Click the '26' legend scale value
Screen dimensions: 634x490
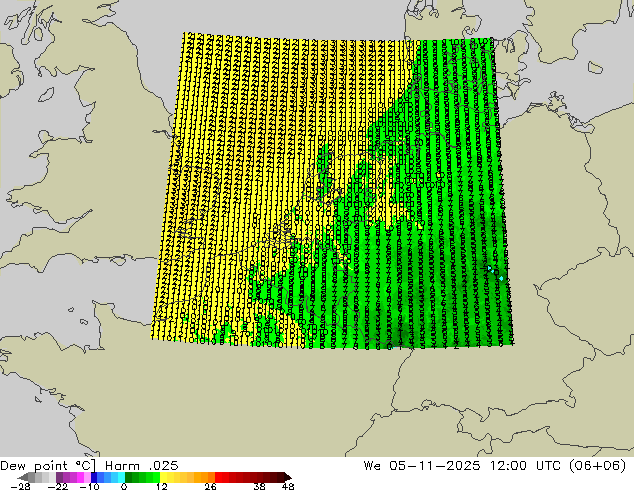pyautogui.click(x=210, y=486)
